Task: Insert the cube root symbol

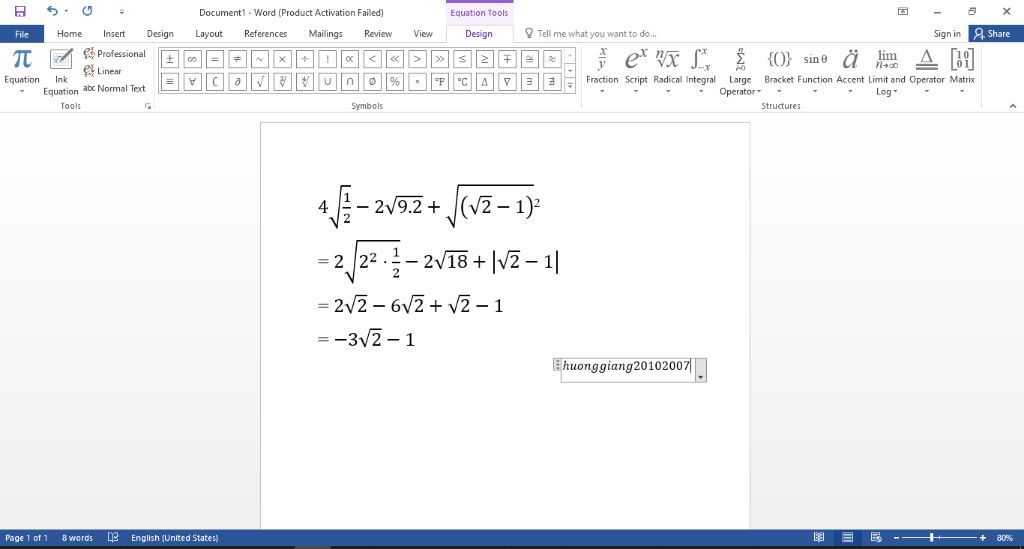Action: pyautogui.click(x=282, y=82)
